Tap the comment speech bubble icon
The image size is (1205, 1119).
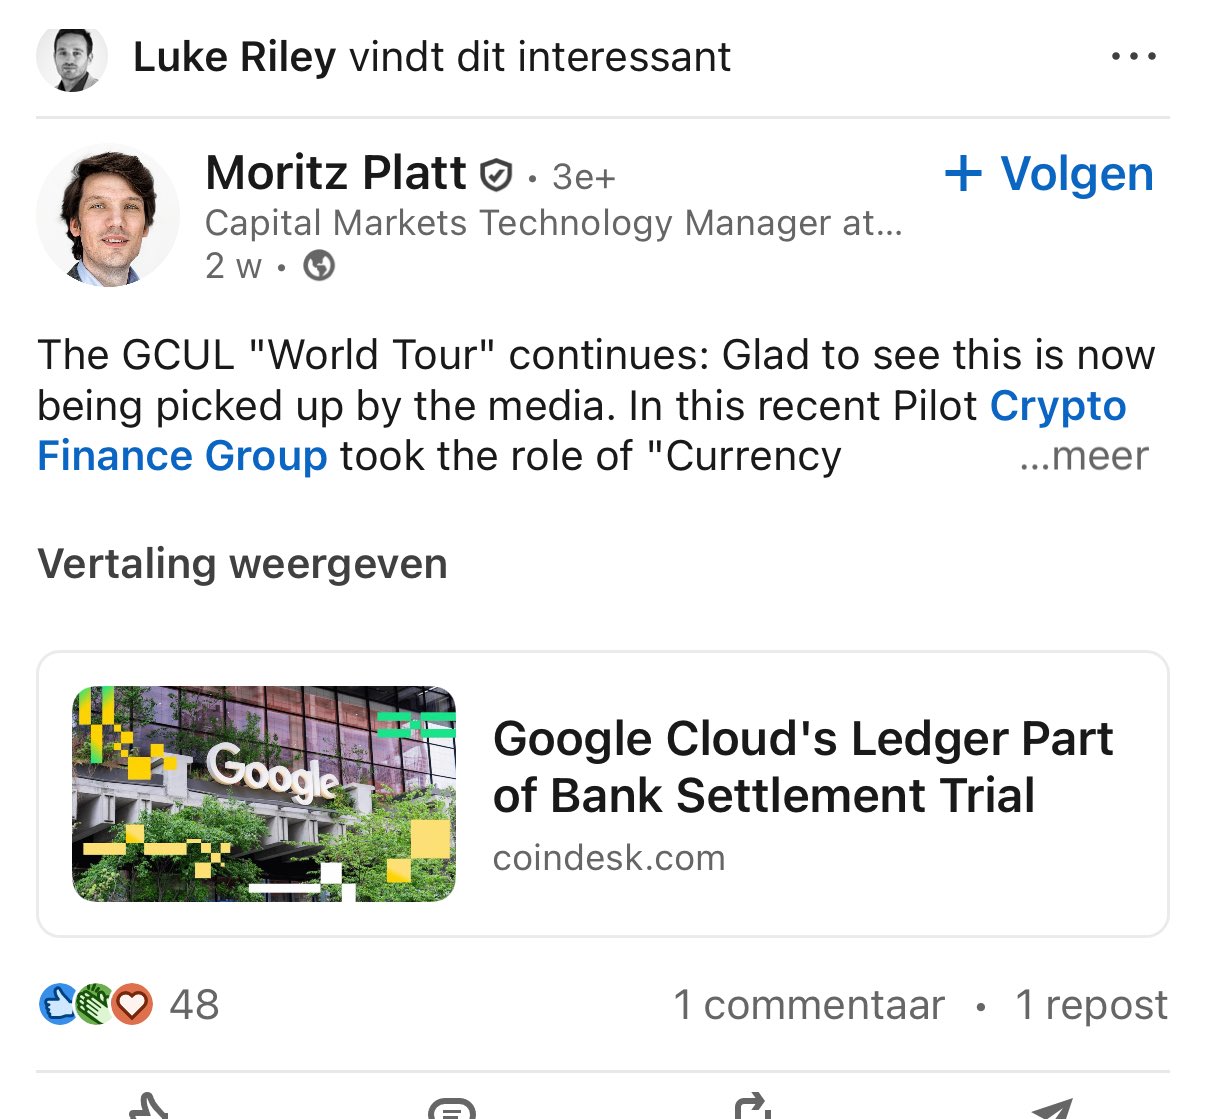451,1108
